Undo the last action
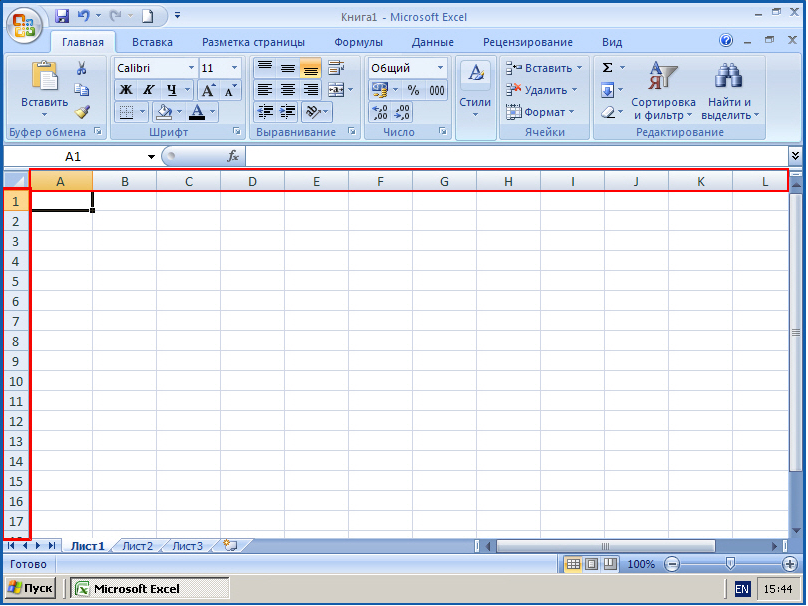Image resolution: width=808 pixels, height=606 pixels. tap(83, 16)
